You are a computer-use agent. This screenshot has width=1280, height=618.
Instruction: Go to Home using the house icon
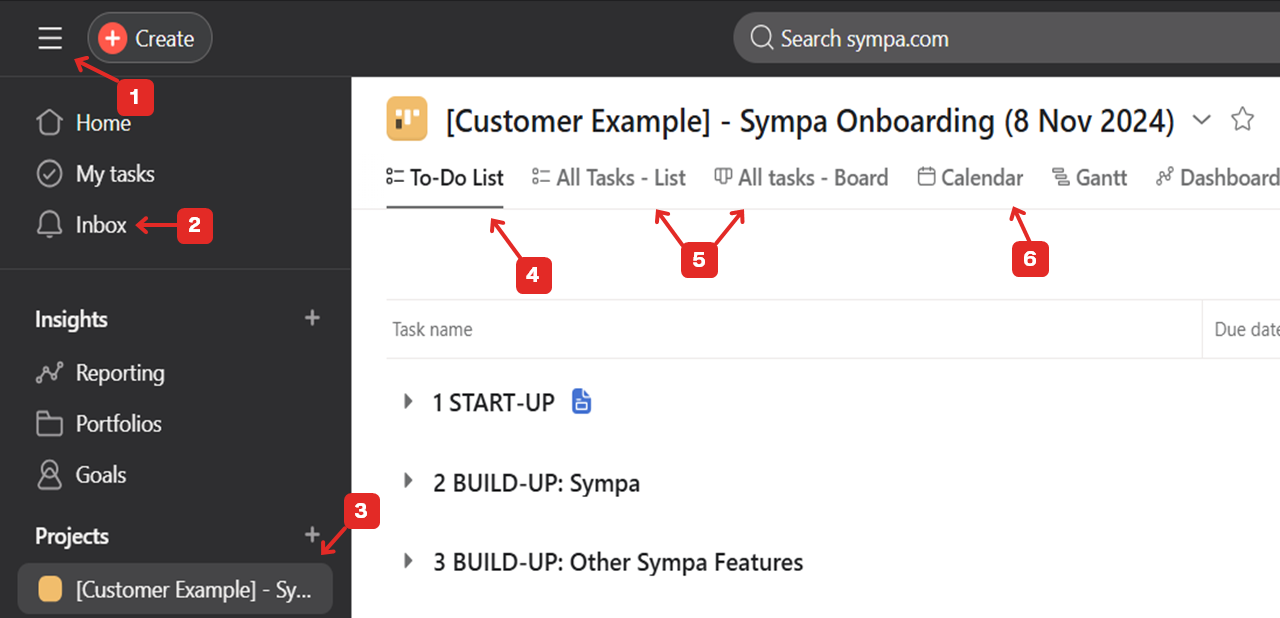coord(48,122)
